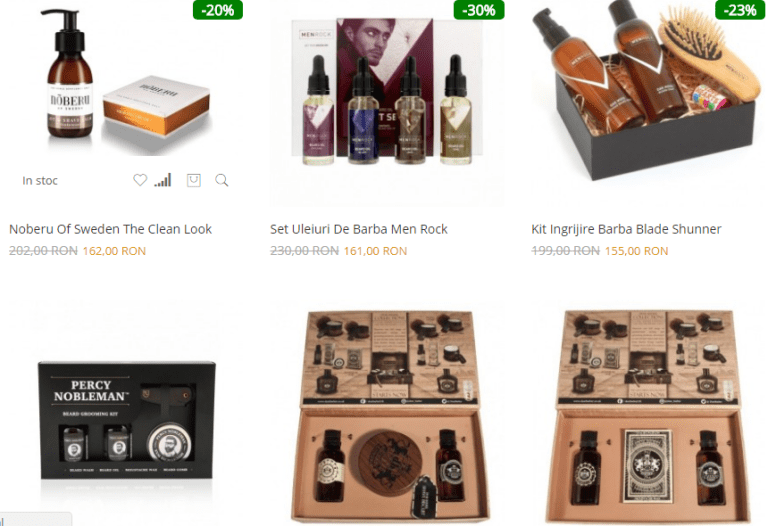Click the -23% discount badge

pos(740,10)
